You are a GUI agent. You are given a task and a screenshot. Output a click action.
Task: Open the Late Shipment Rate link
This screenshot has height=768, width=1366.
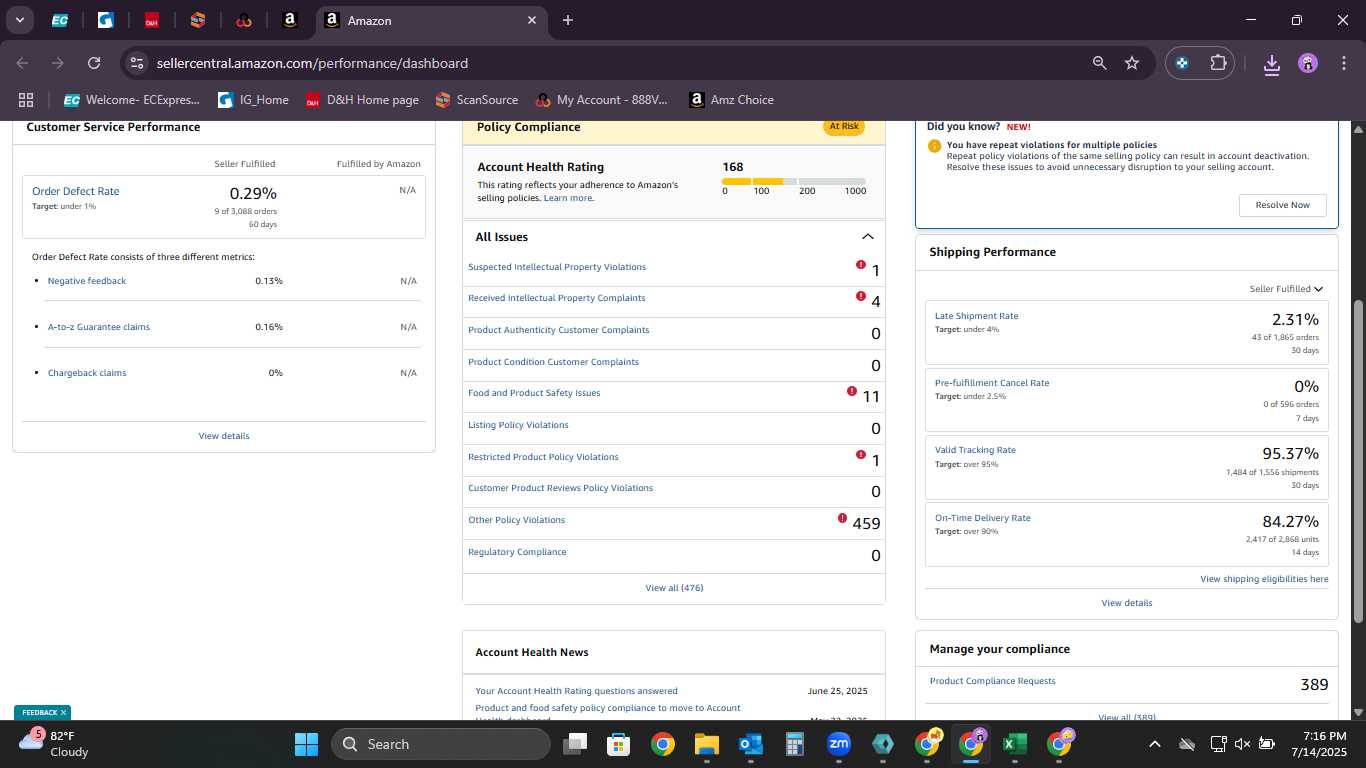coord(976,316)
